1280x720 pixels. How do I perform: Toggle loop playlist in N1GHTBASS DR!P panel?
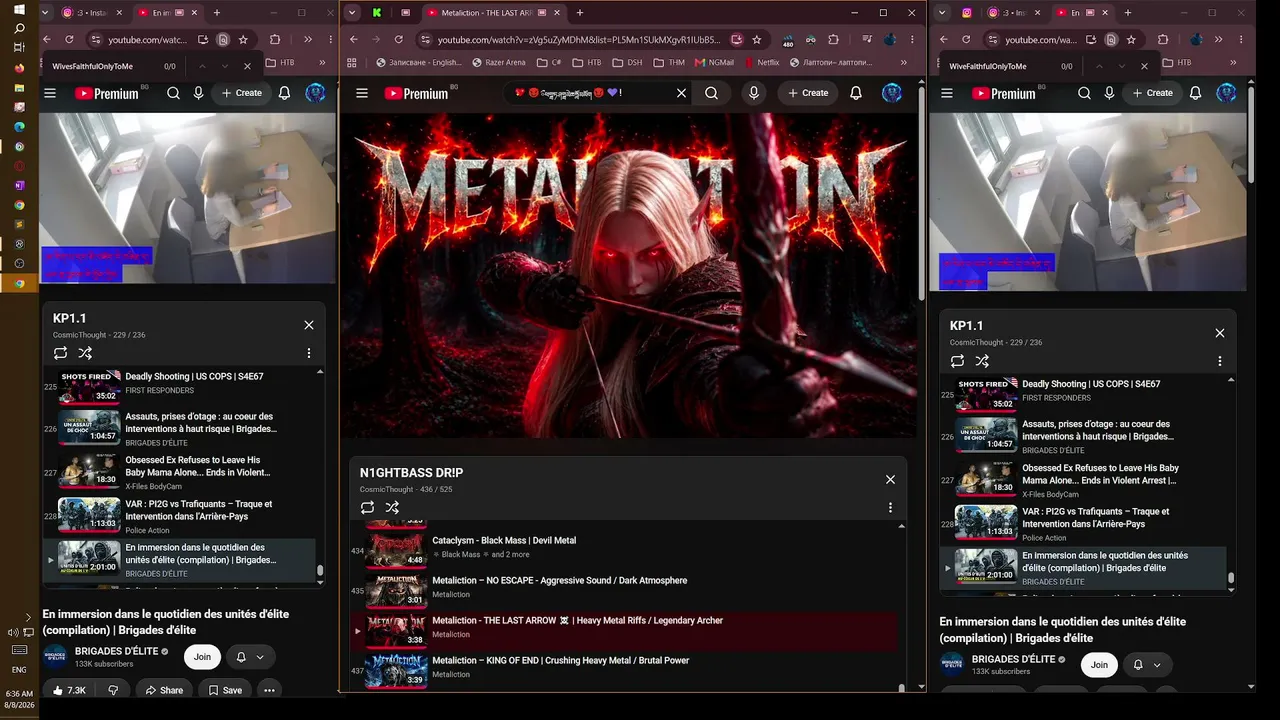tap(367, 508)
